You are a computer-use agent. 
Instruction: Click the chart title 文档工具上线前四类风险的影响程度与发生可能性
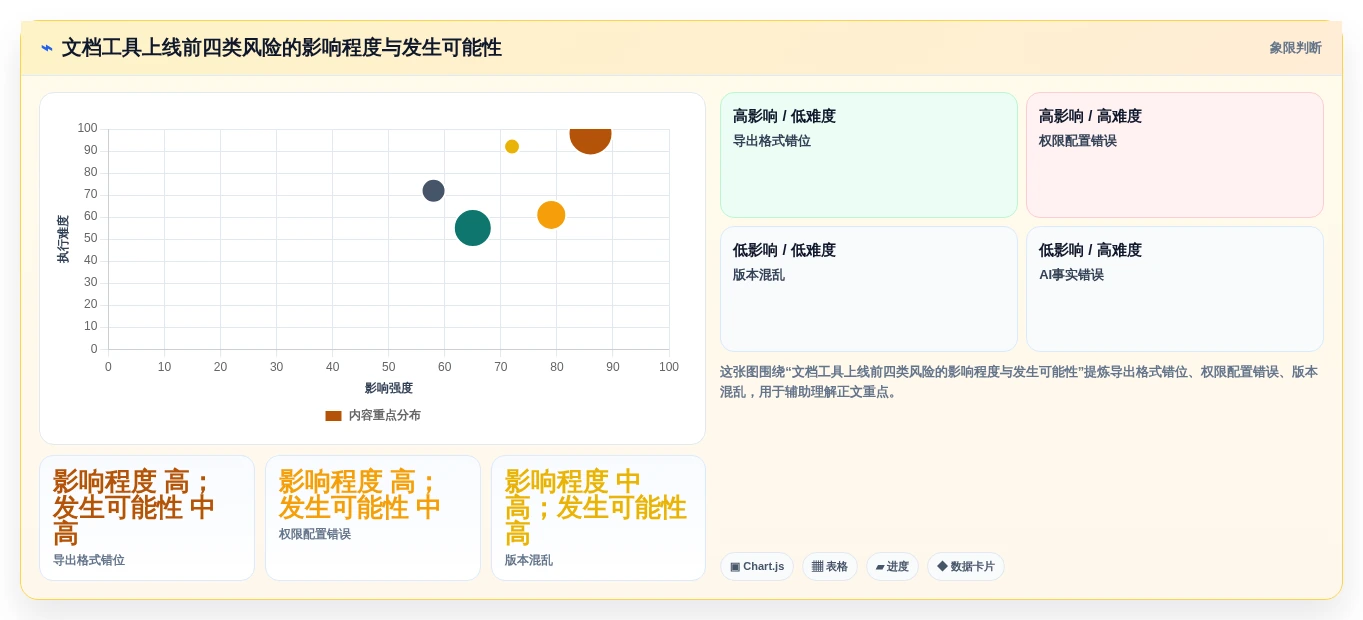(x=282, y=48)
